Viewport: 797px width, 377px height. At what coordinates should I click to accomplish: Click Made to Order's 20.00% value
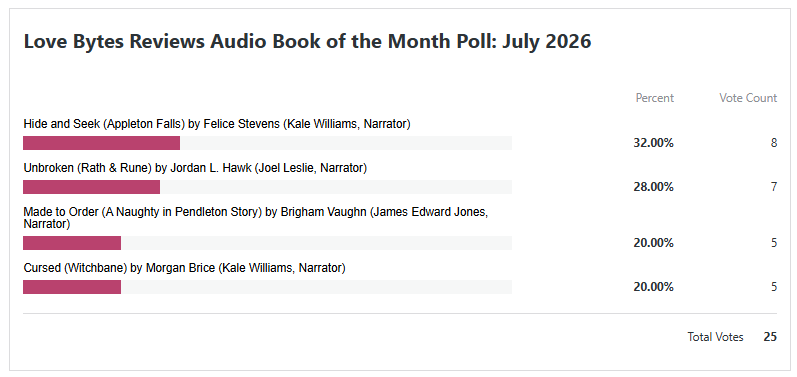[x=653, y=243]
